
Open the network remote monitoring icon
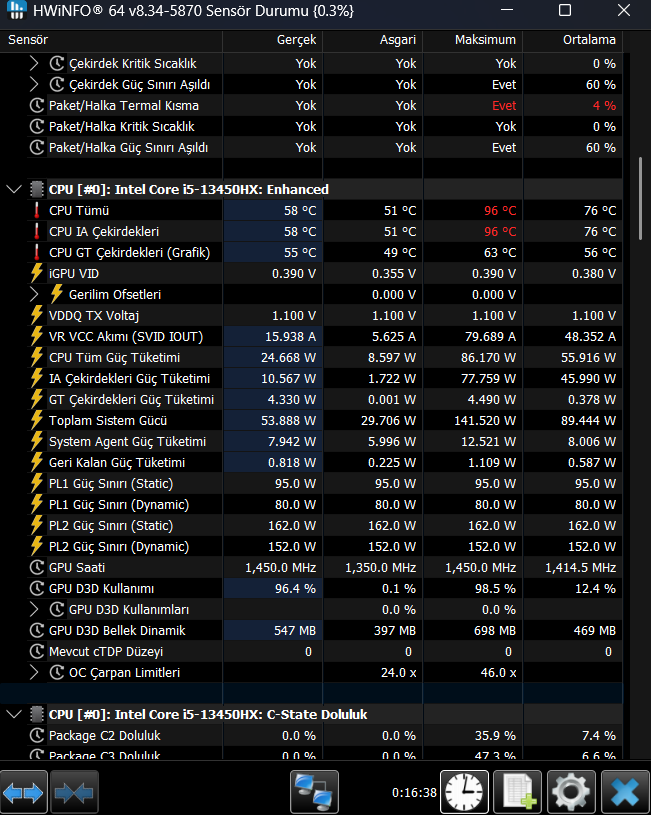pos(314,793)
